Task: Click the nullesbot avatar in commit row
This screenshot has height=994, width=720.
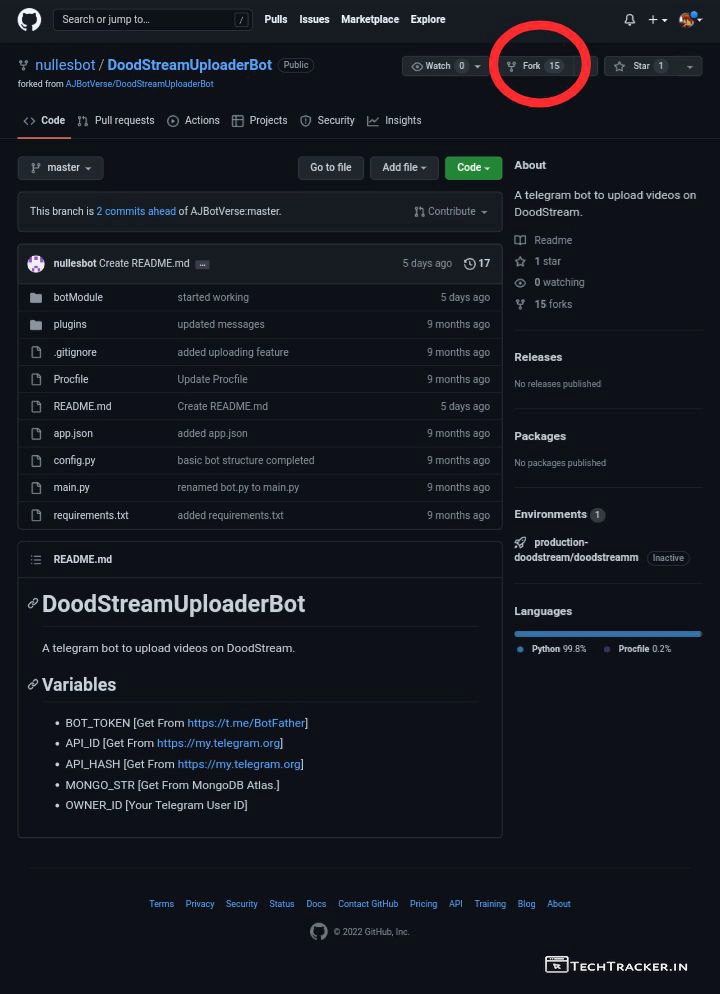Action: (x=36, y=264)
